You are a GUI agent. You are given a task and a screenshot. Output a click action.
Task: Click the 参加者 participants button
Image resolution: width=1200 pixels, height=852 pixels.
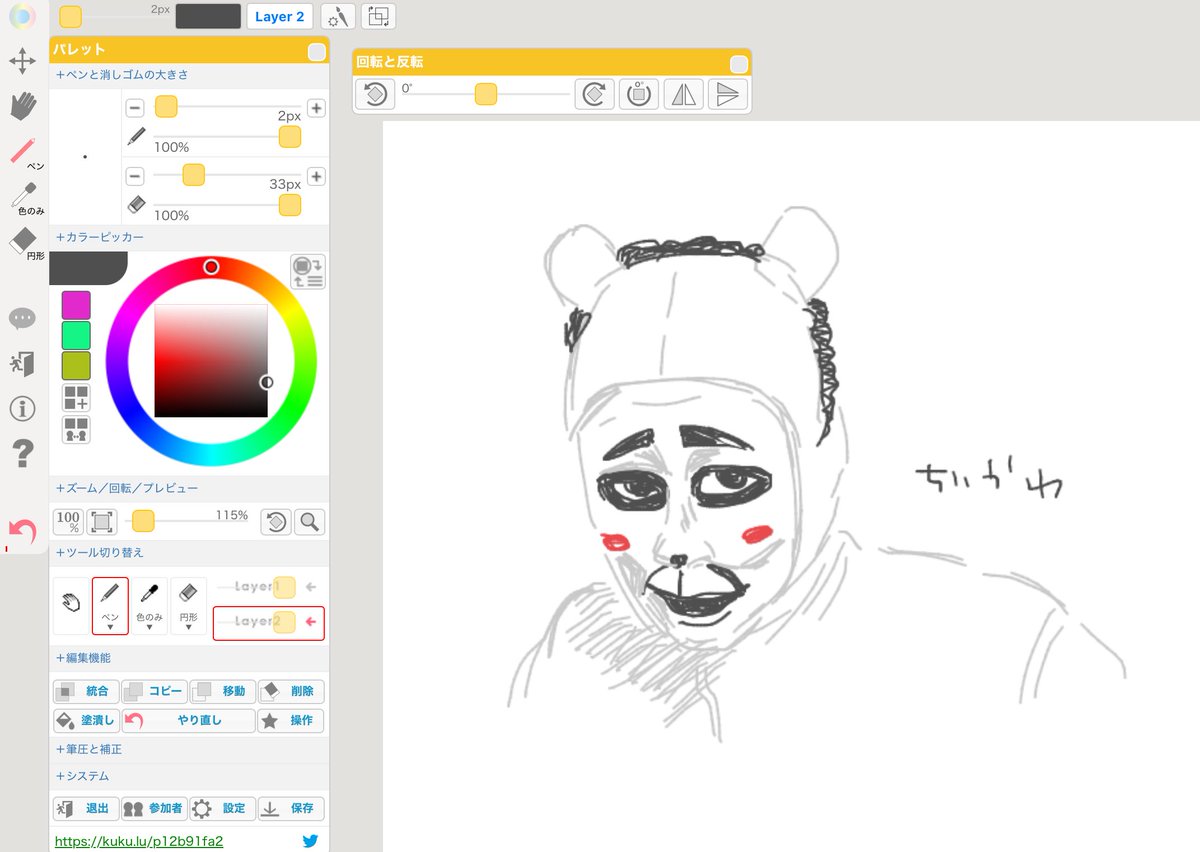154,808
